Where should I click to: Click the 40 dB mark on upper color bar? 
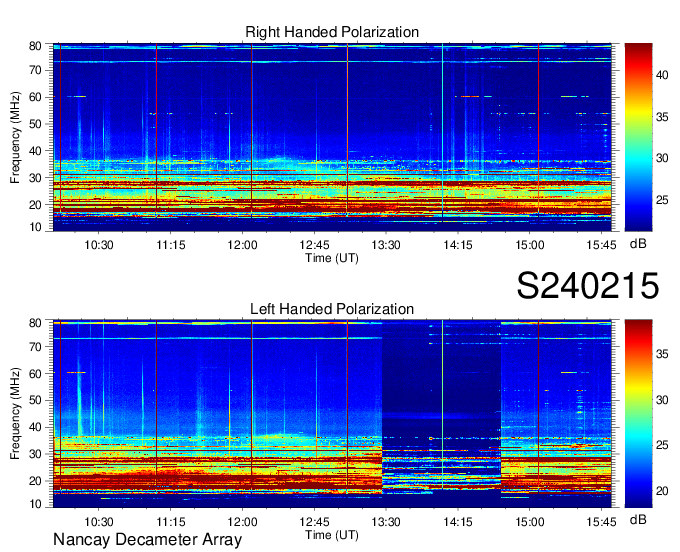tap(662, 75)
